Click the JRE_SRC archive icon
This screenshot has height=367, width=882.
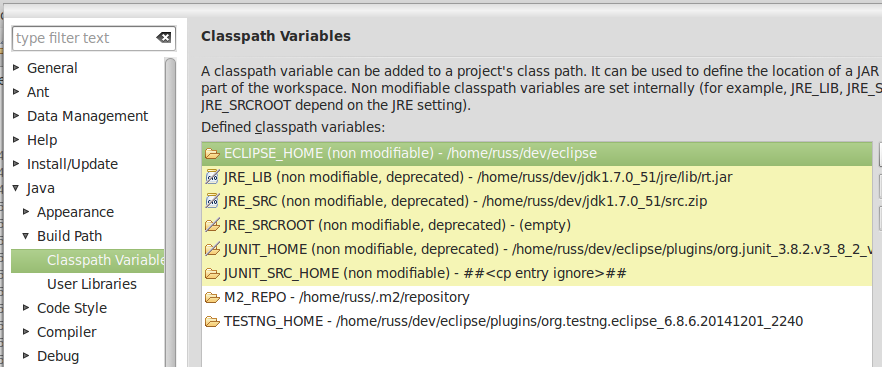coord(212,202)
